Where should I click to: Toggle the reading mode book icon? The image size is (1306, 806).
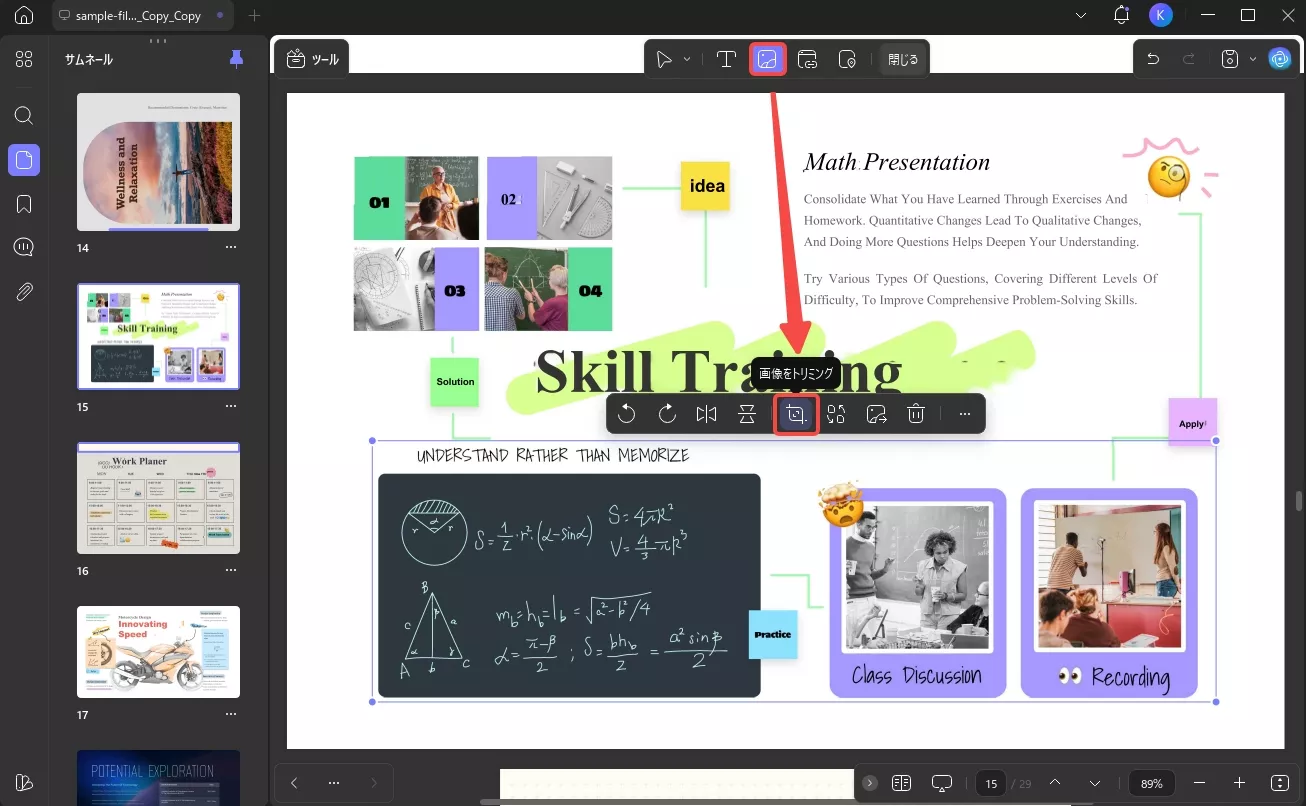pyautogui.click(x=901, y=783)
